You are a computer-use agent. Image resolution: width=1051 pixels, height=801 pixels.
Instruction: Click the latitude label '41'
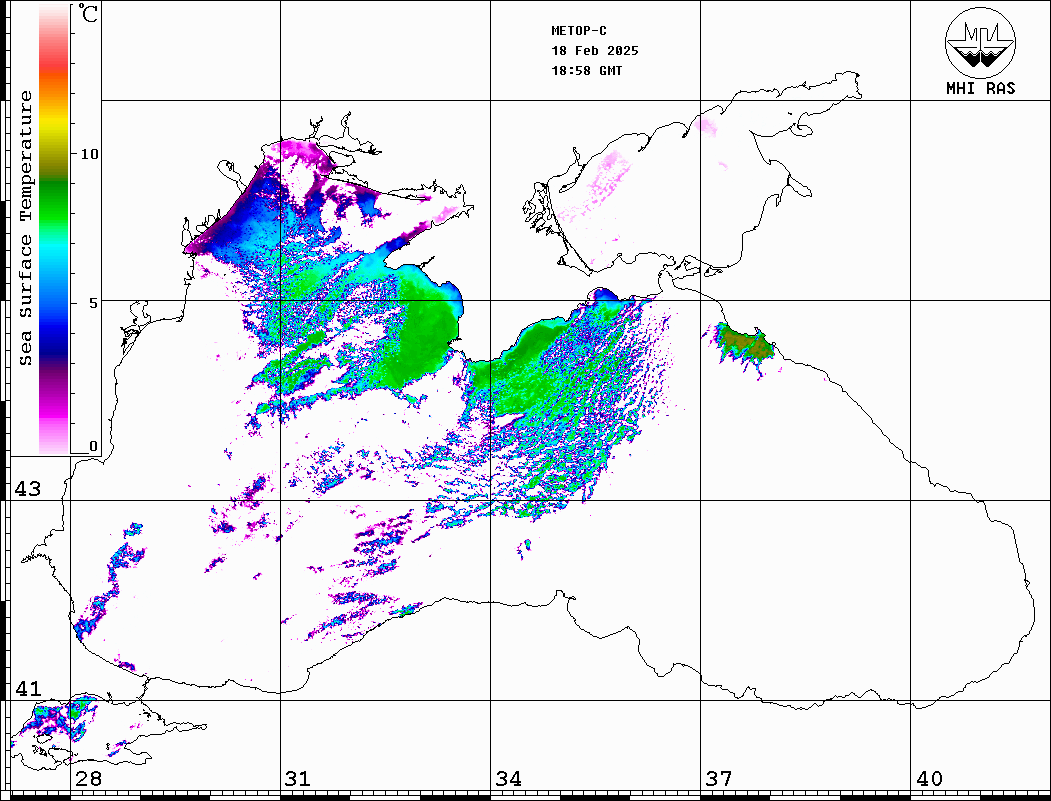pos(28,689)
